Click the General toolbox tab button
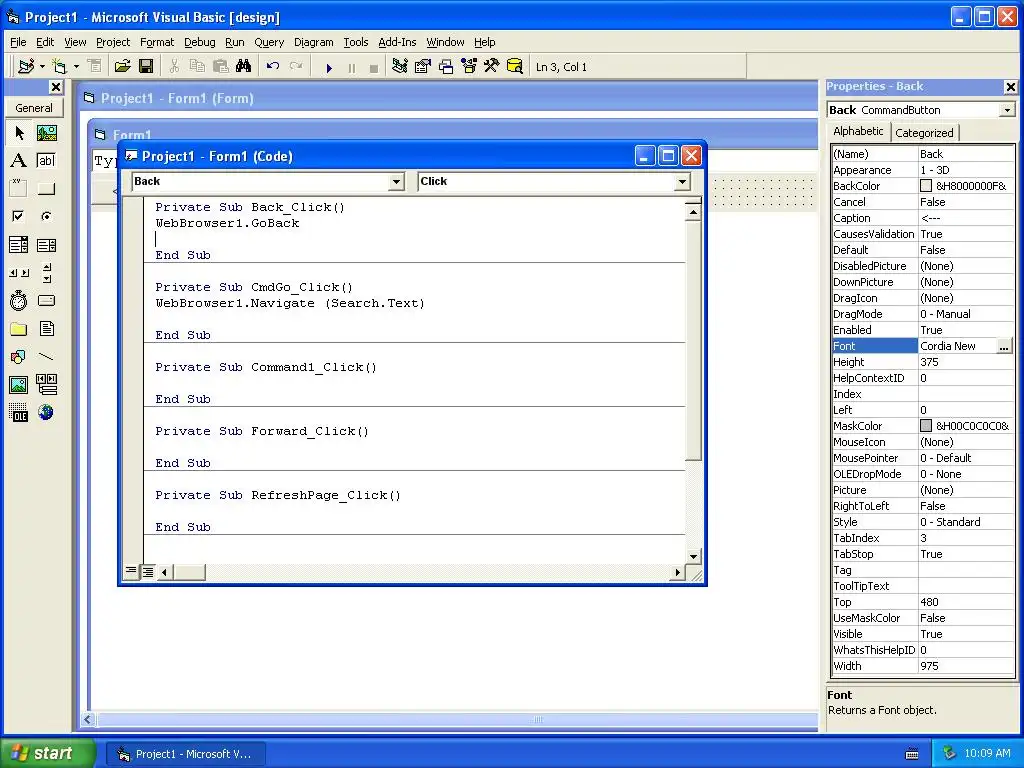Image resolution: width=1024 pixels, height=768 pixels. (x=34, y=108)
